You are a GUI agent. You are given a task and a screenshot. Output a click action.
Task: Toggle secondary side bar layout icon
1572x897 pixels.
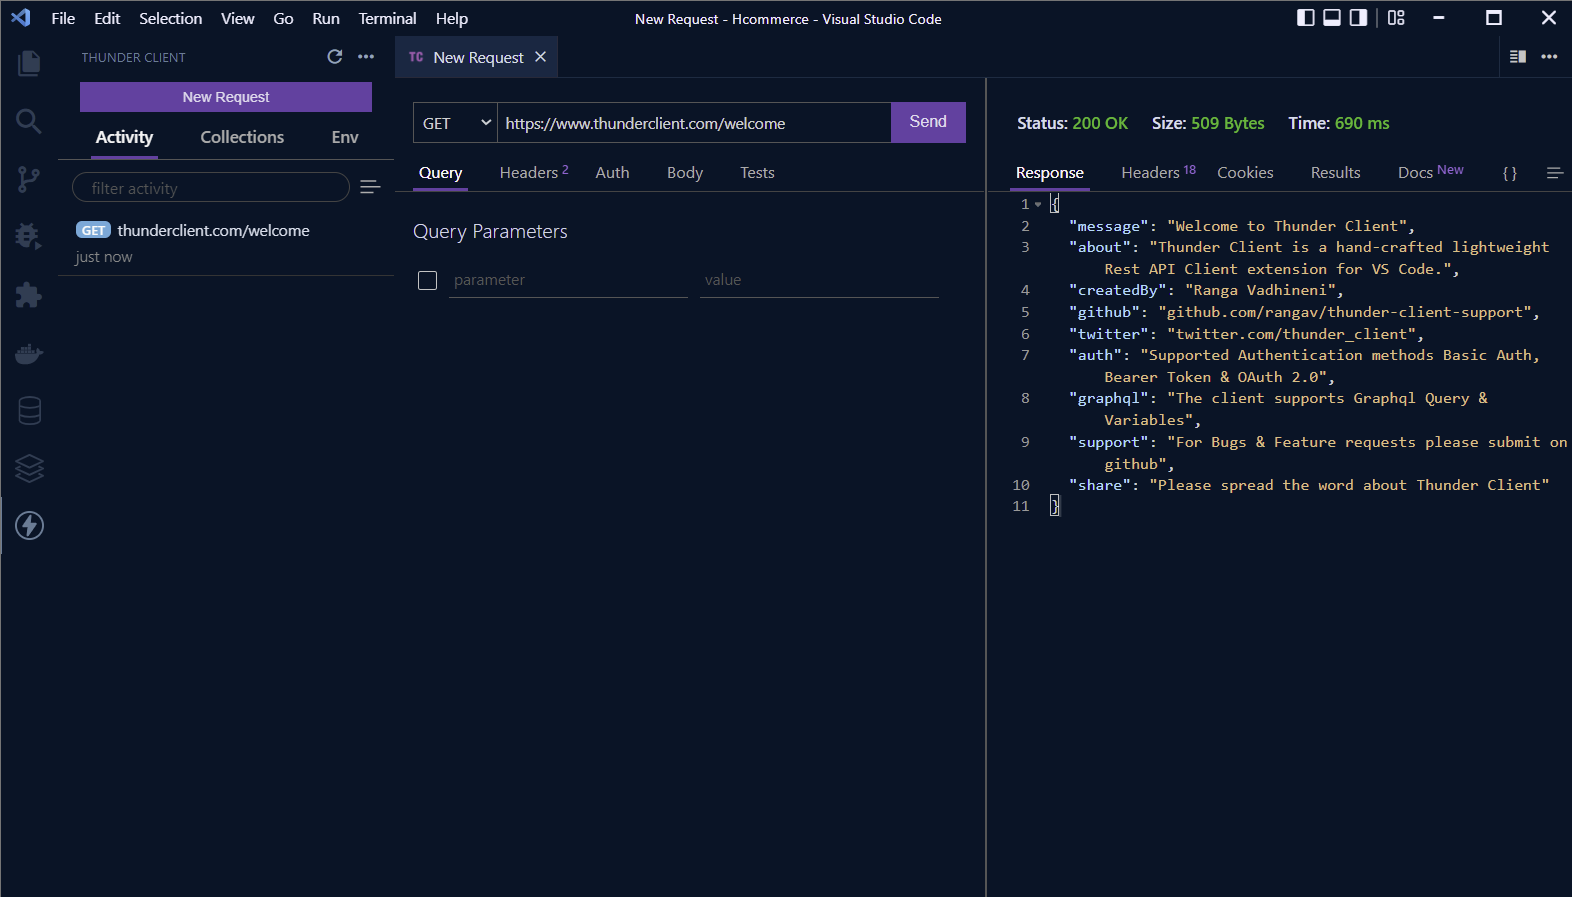click(1358, 18)
